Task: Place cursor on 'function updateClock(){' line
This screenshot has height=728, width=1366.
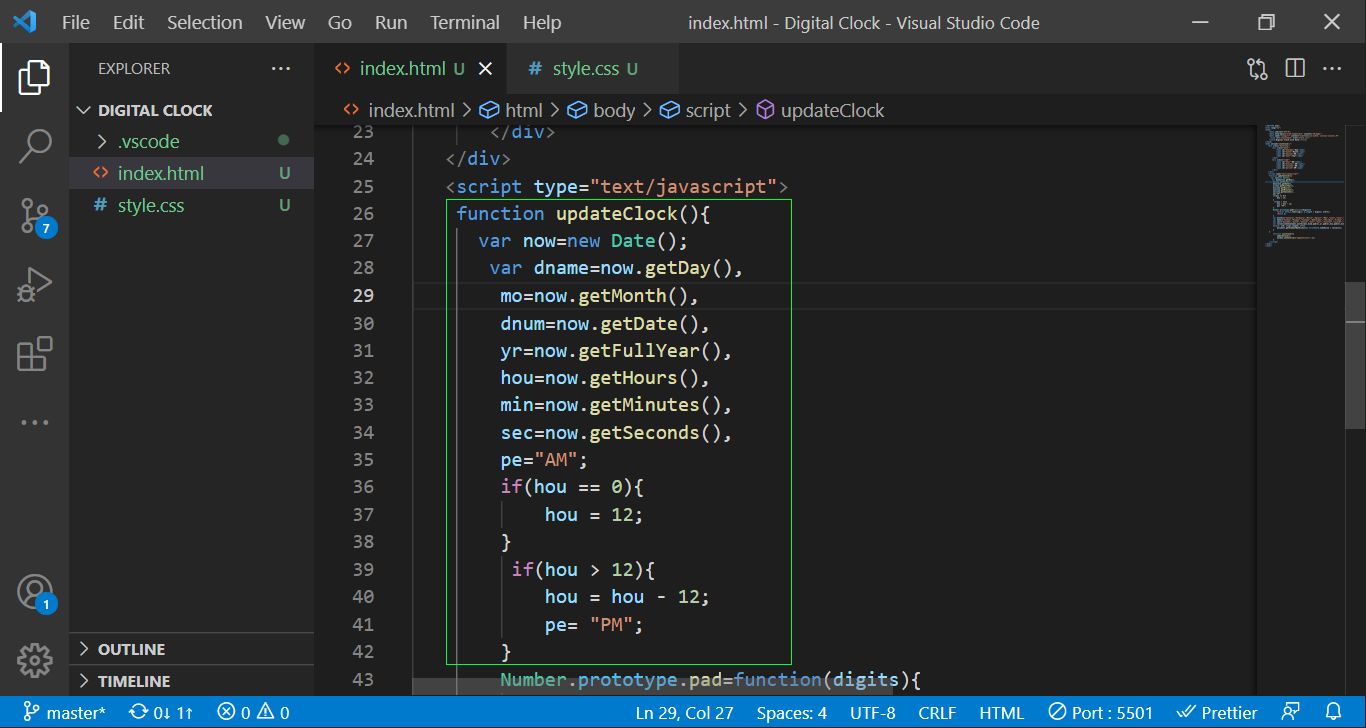Action: coord(583,214)
